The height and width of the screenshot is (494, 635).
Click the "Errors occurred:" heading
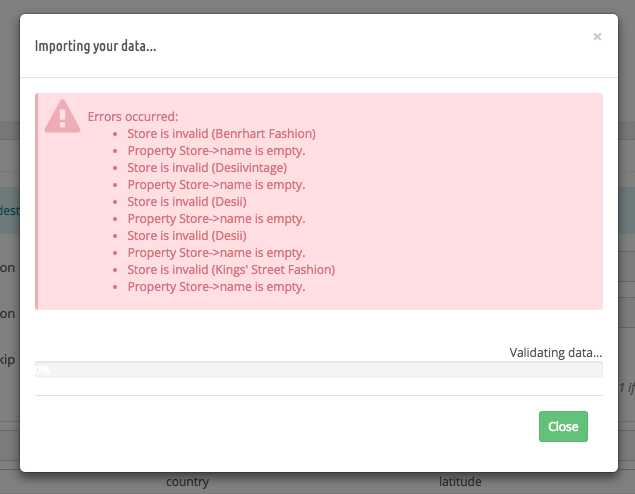pos(133,116)
